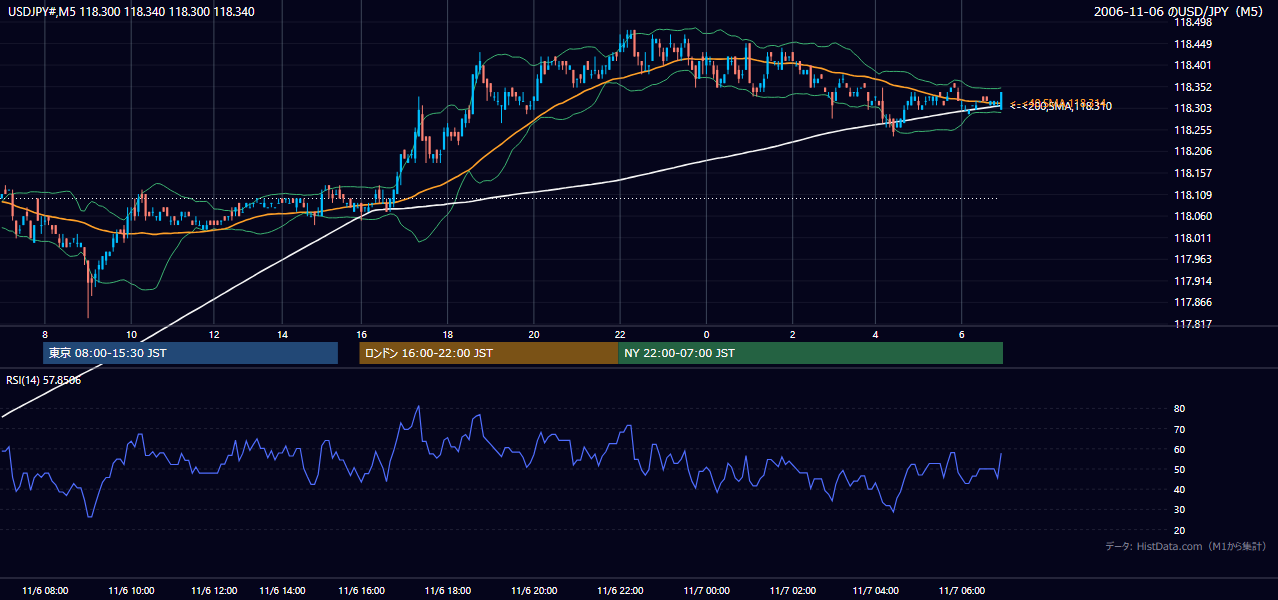Click the 11/6 08:00 date label

click(45, 591)
